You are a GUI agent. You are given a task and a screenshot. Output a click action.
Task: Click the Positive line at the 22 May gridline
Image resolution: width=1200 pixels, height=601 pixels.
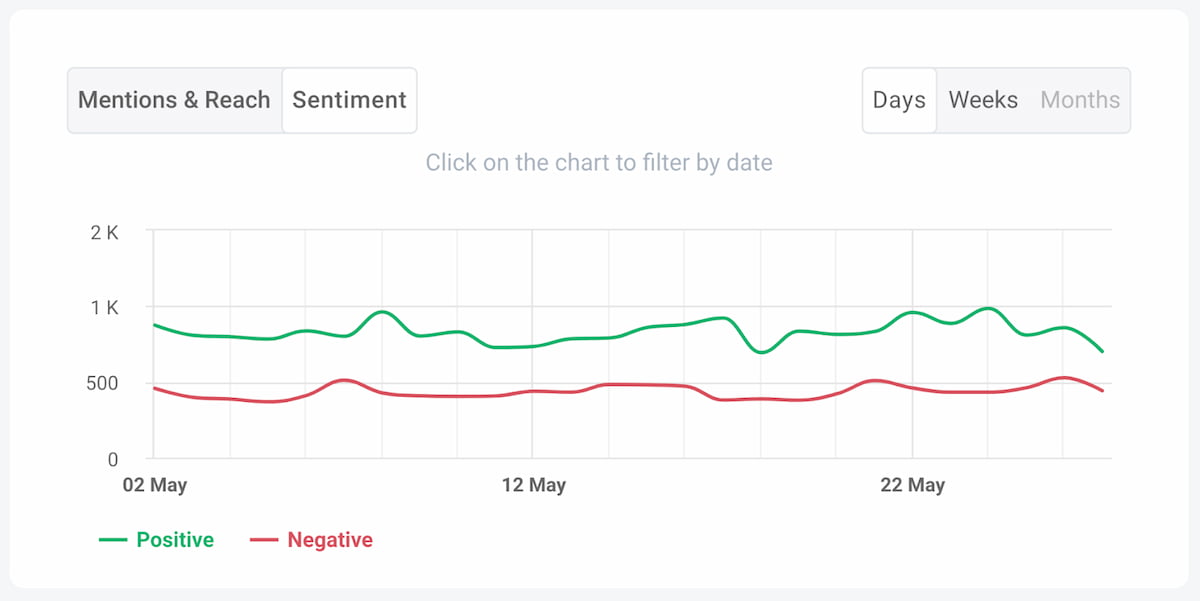pos(912,312)
